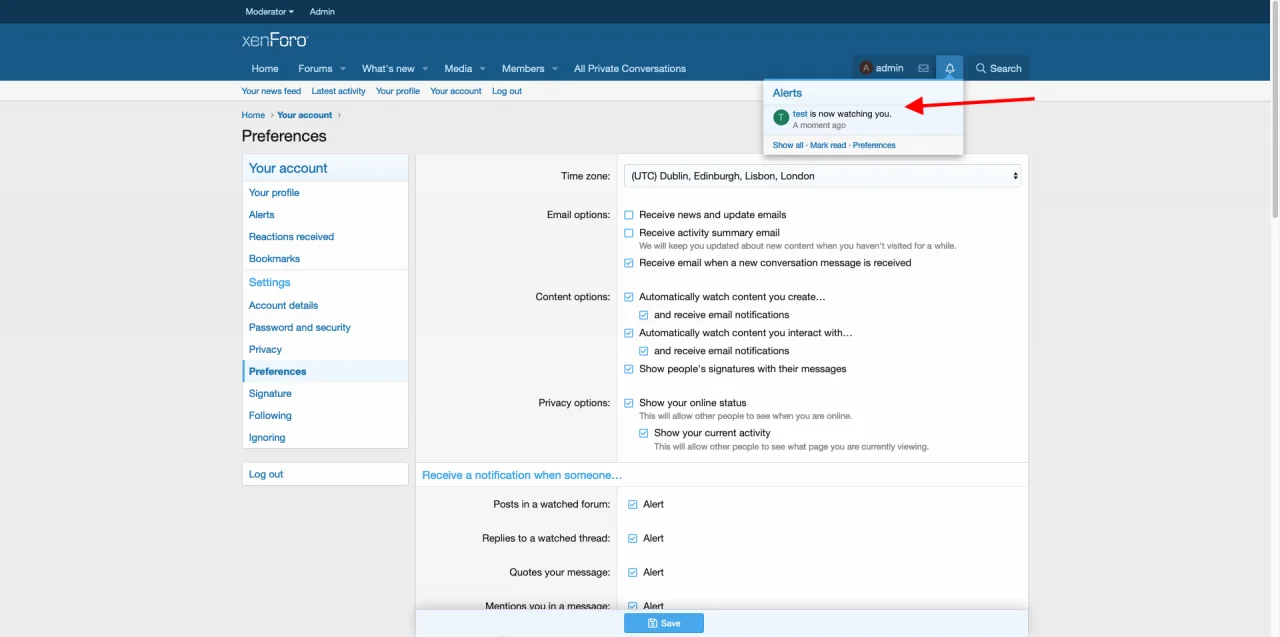Click the test user avatar in alerts
The height and width of the screenshot is (637, 1280).
coord(781,118)
